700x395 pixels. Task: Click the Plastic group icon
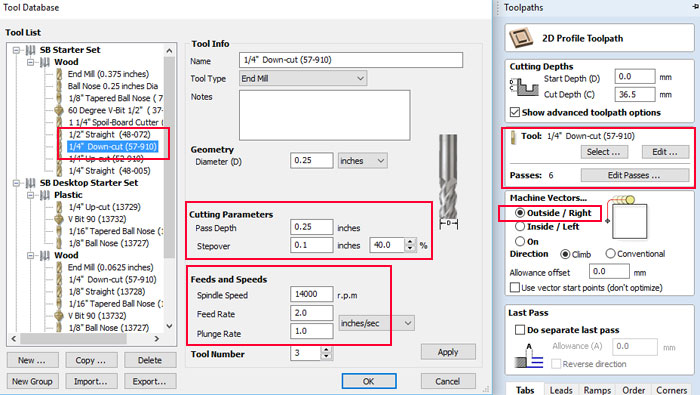tap(45, 195)
